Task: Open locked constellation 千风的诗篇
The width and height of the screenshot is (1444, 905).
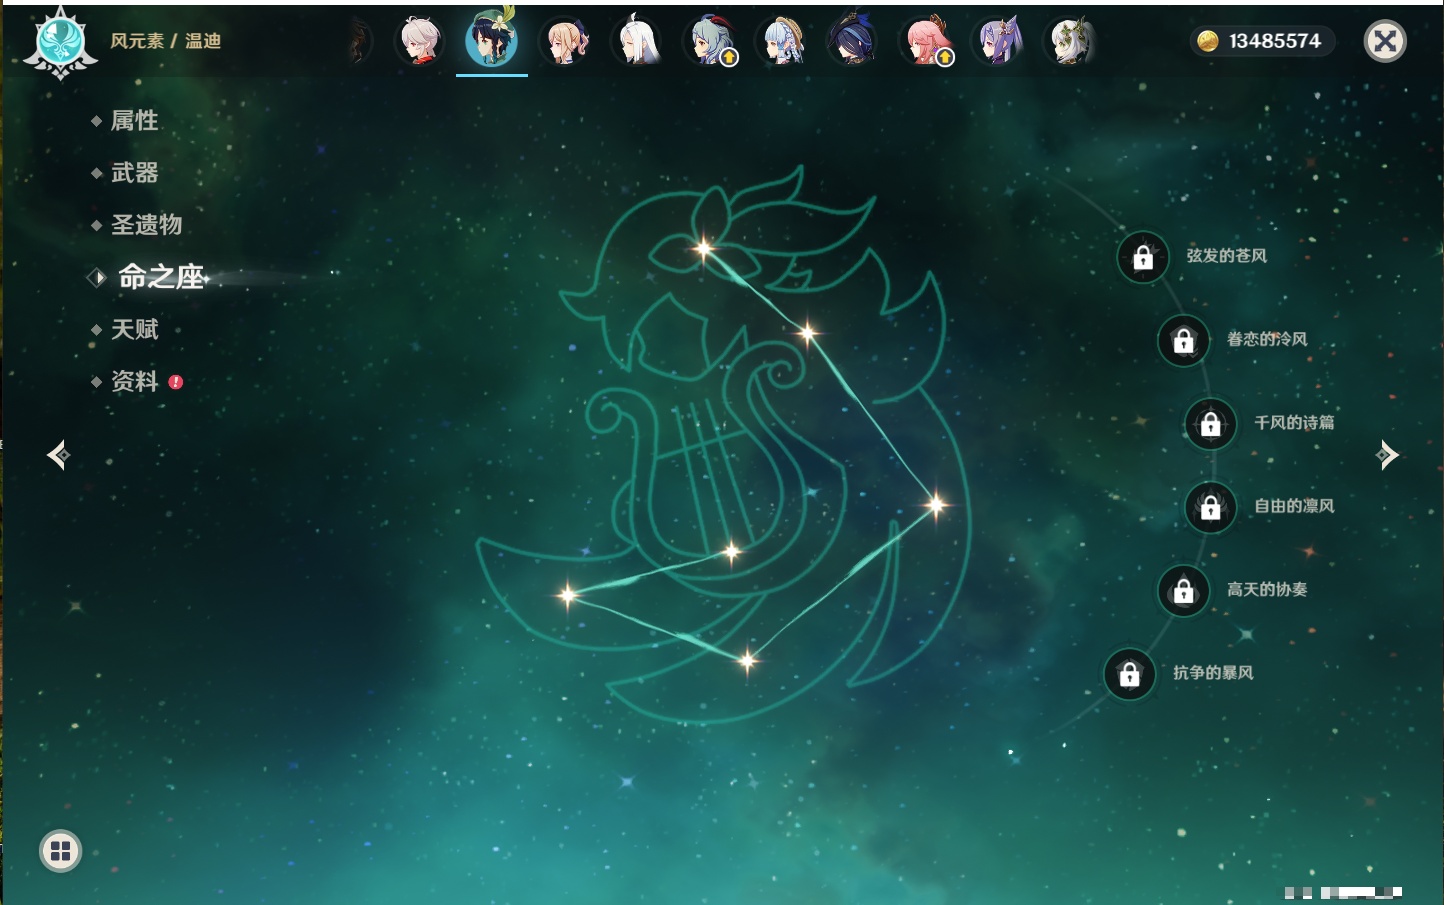Action: [x=1211, y=424]
